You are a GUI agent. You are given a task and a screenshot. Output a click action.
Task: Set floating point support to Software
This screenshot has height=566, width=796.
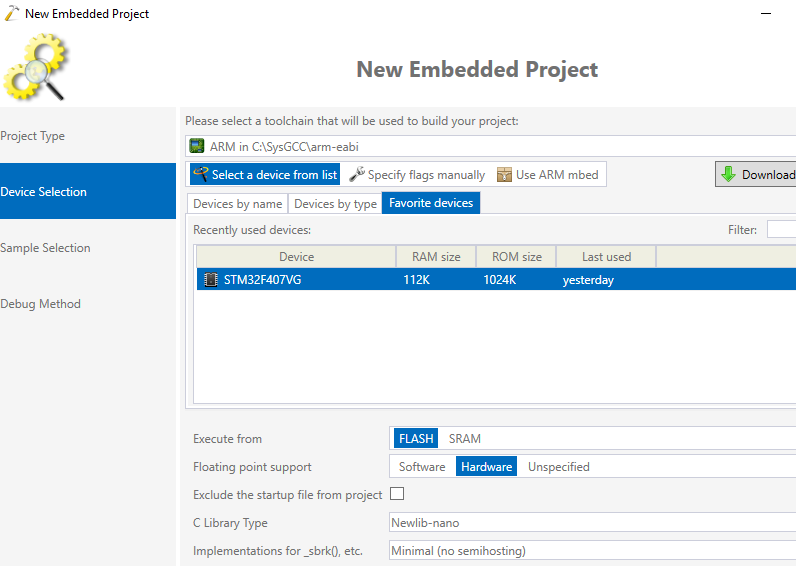[x=422, y=466]
